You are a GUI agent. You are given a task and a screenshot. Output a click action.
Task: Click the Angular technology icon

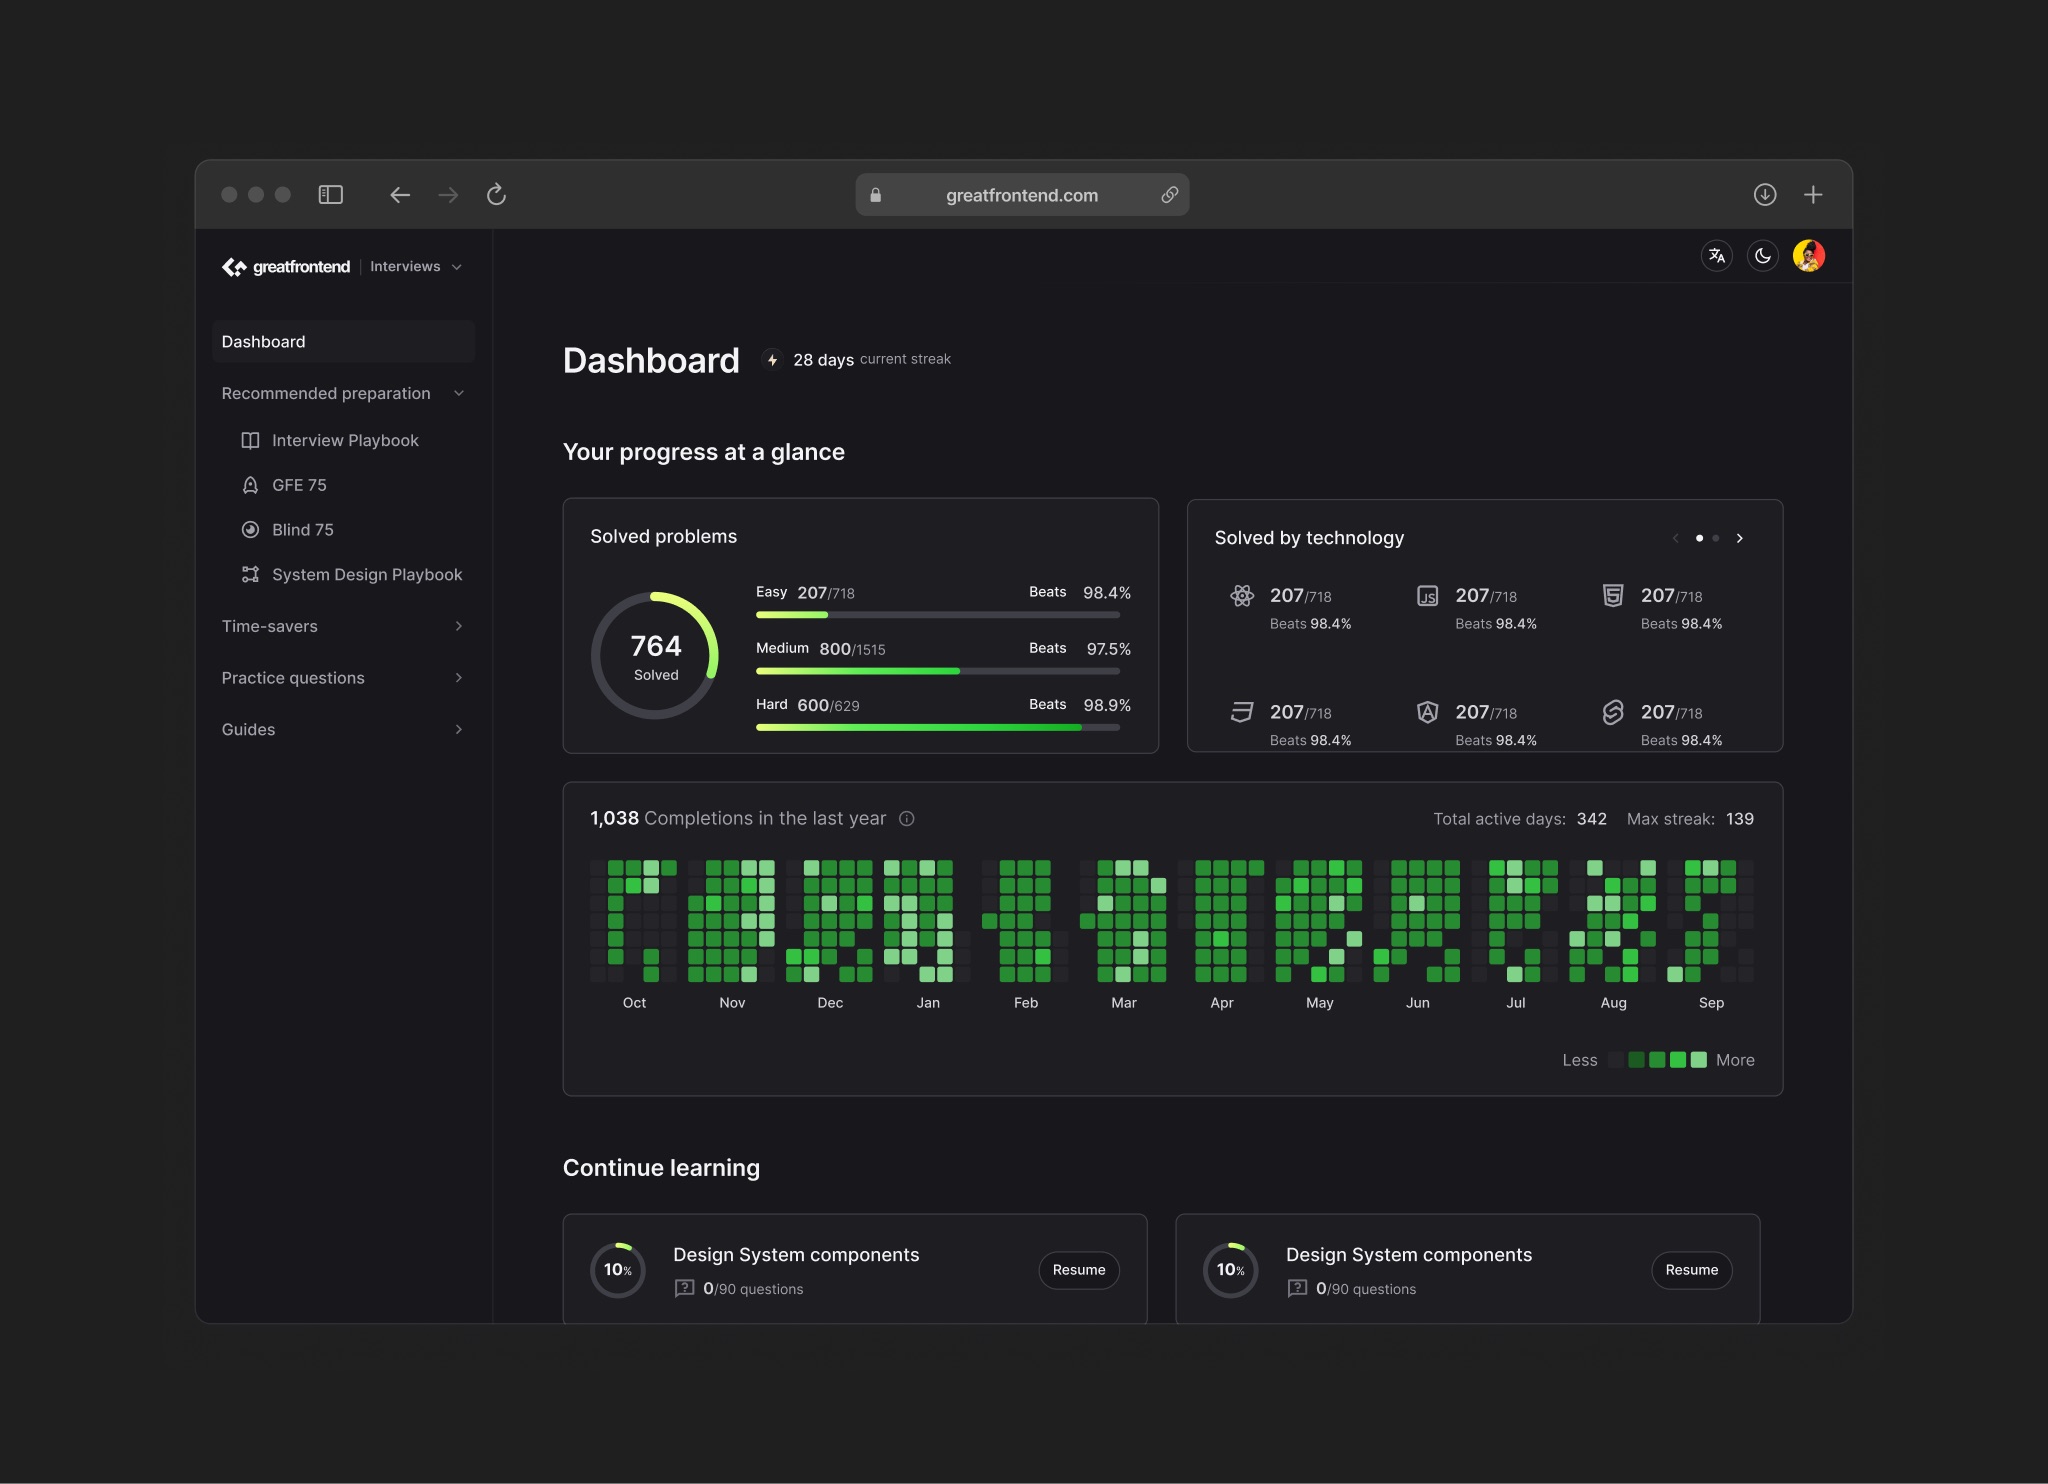pos(1428,712)
